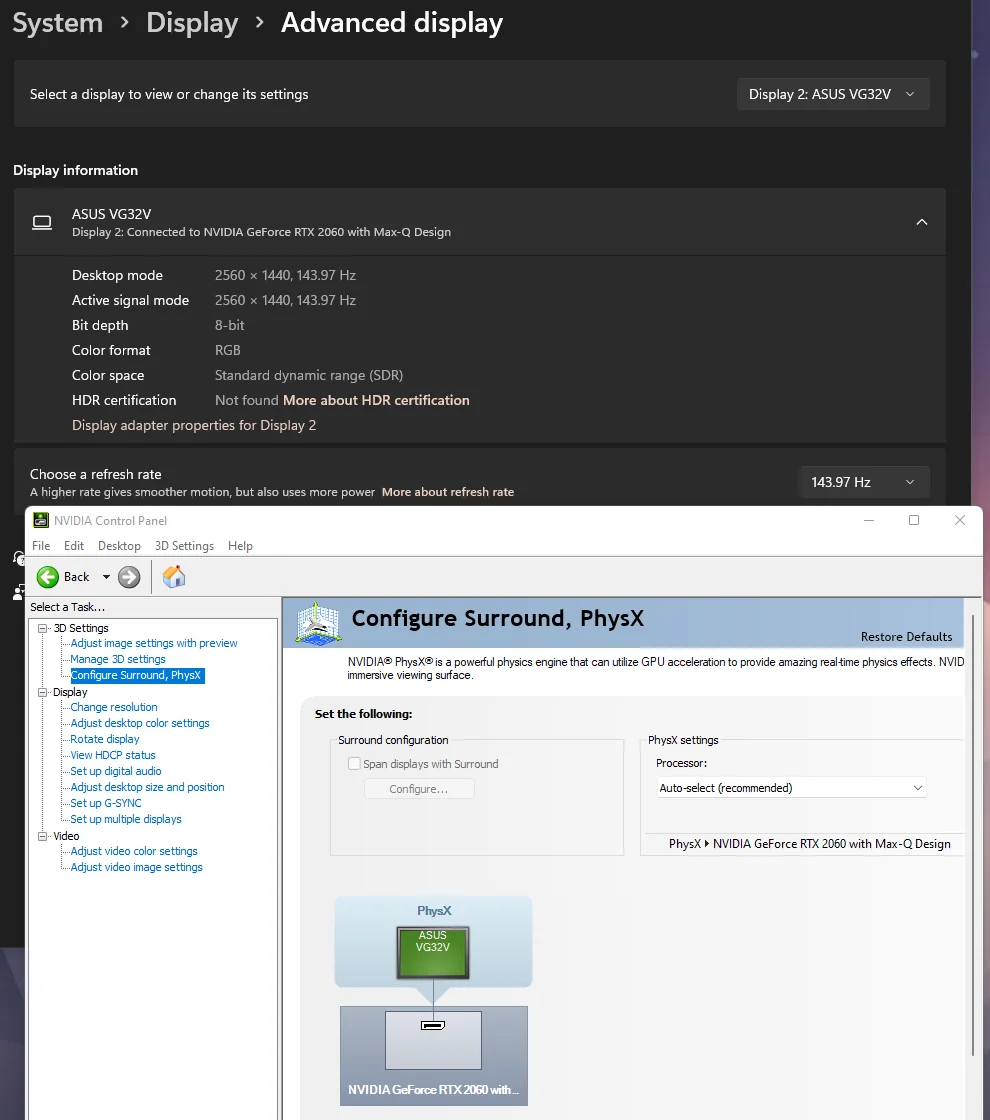Open the Help menu
The width and height of the screenshot is (990, 1120).
click(240, 546)
